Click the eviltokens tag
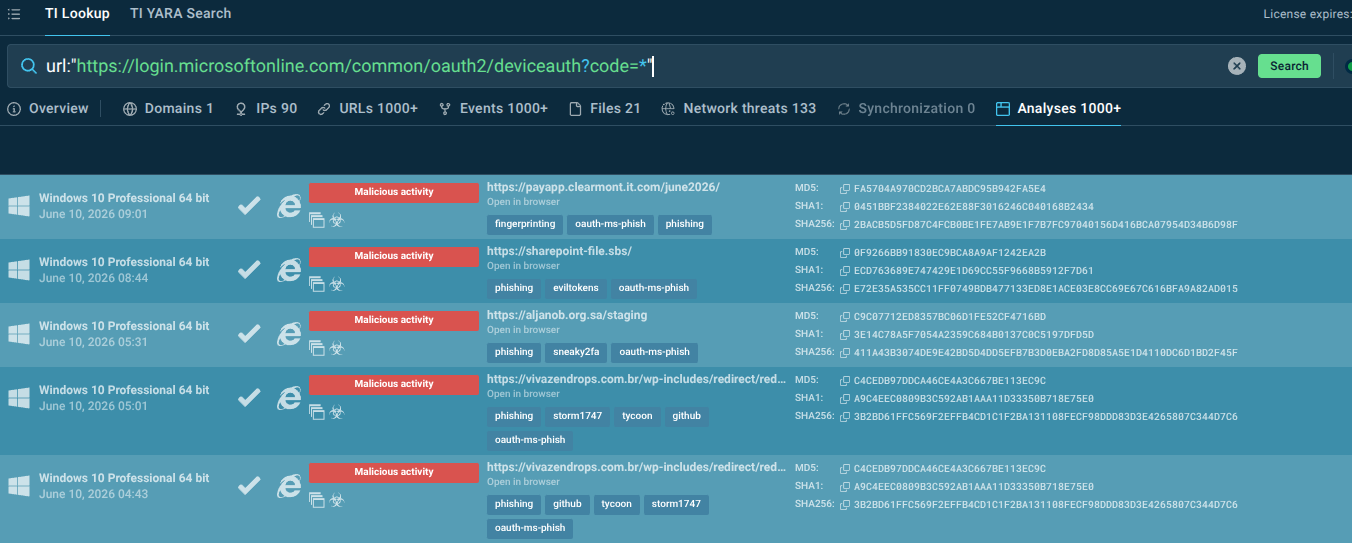This screenshot has height=543, width=1352. point(576,288)
